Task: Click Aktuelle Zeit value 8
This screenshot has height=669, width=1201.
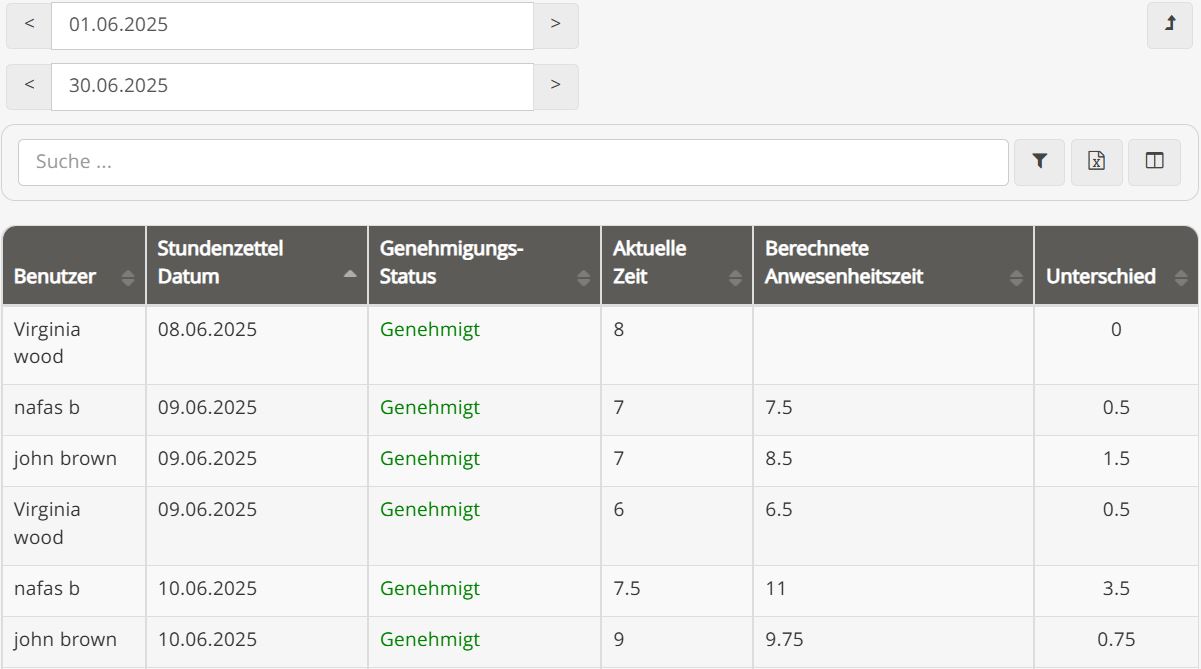Action: coord(619,329)
